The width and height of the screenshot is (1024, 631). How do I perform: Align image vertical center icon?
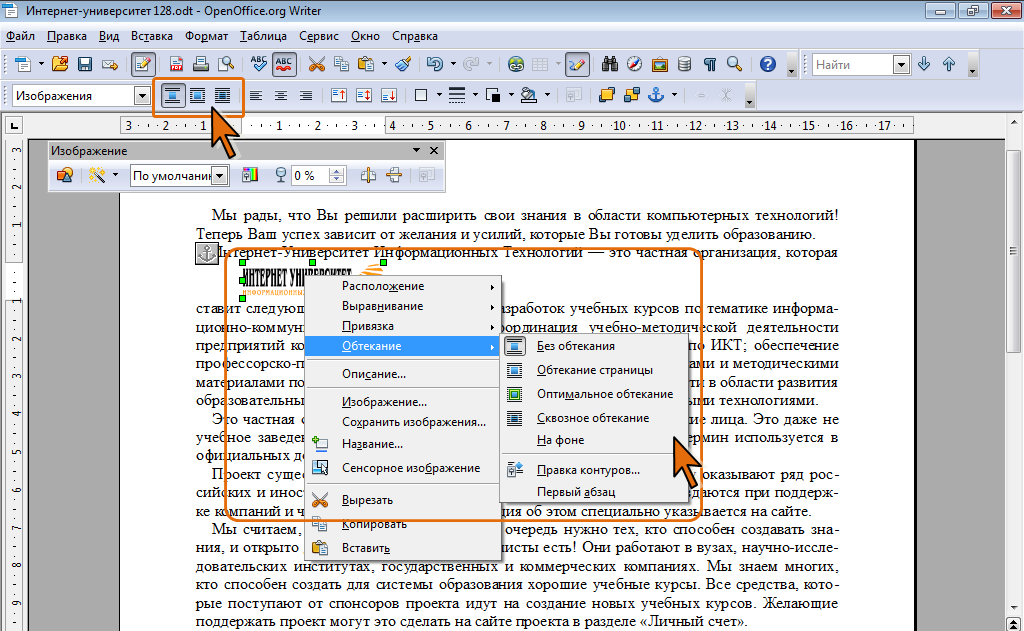(364, 96)
